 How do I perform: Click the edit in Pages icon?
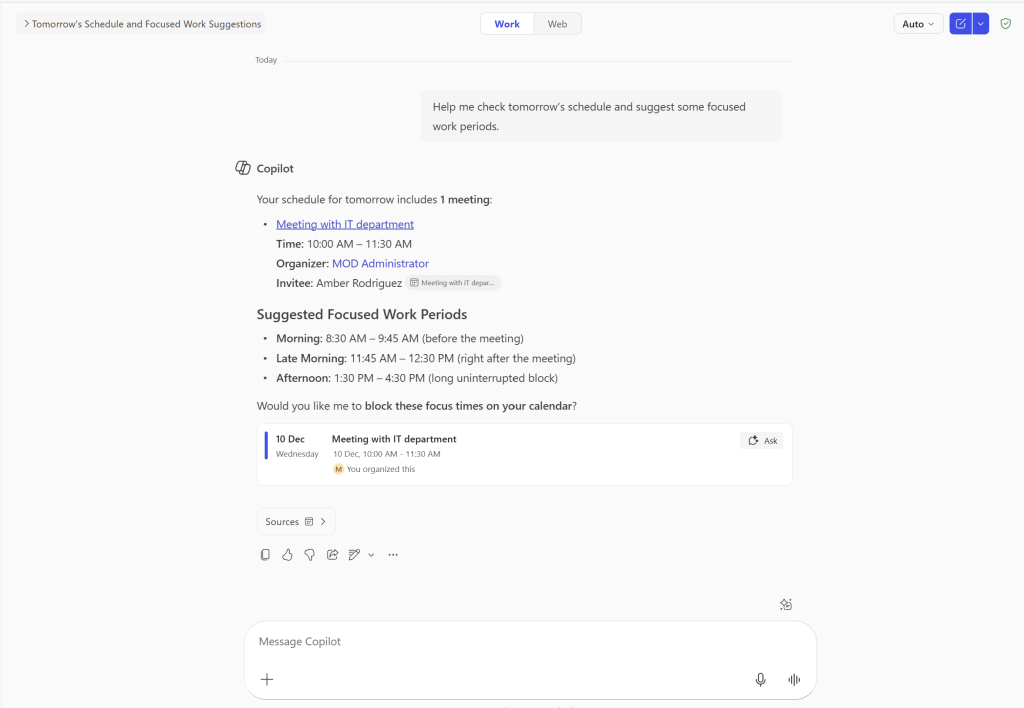pyautogui.click(x=354, y=555)
